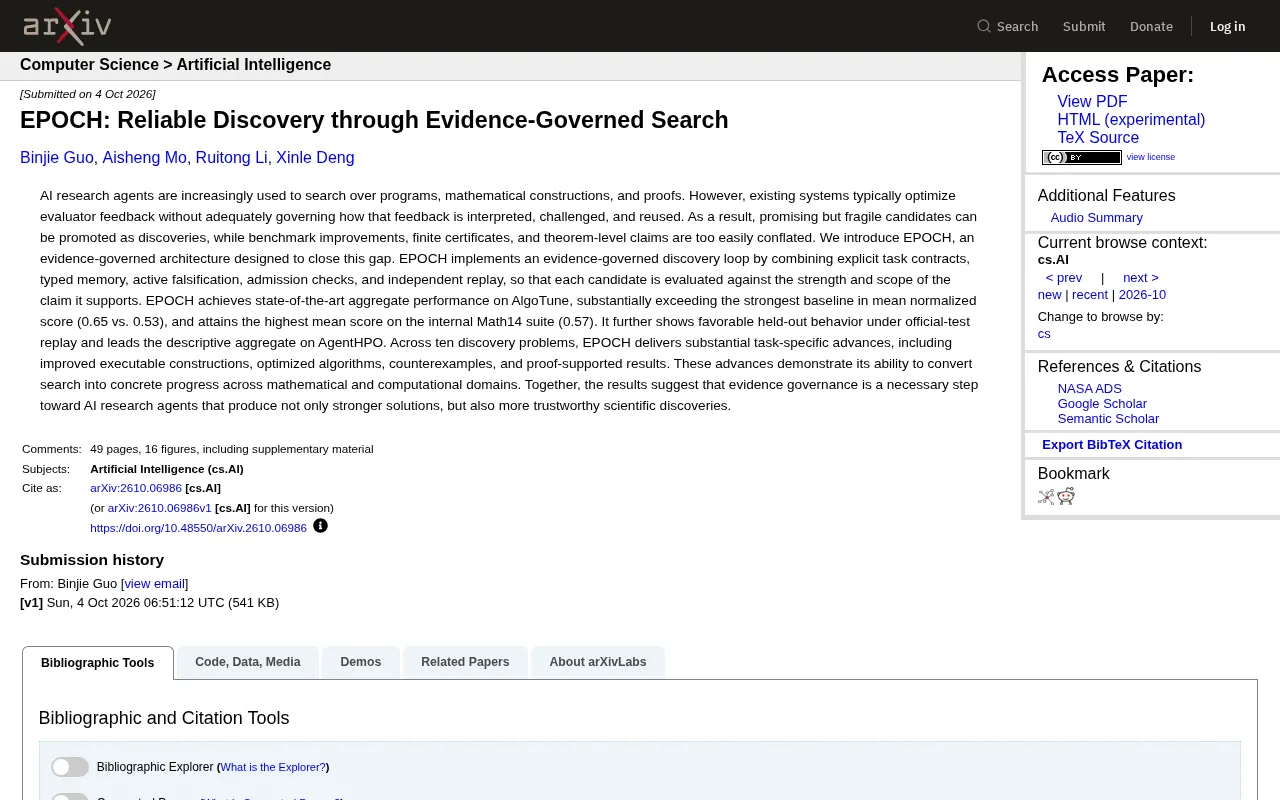Open the Demos tab
Image resolution: width=1280 pixels, height=800 pixels.
(x=360, y=662)
